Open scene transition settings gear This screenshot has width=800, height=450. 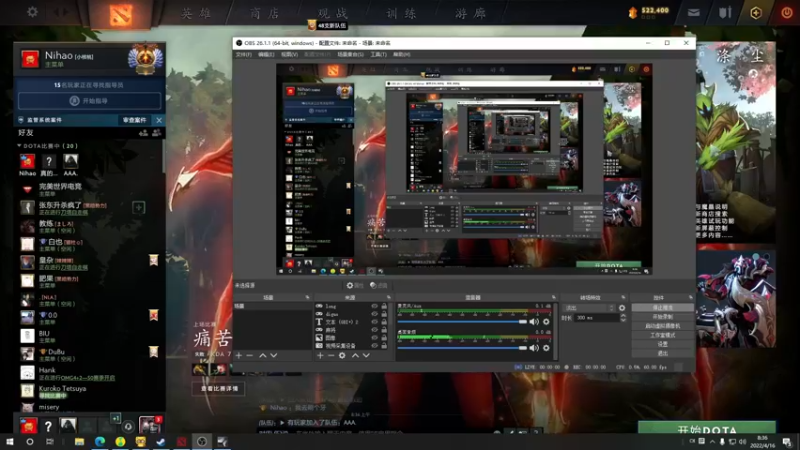pyautogui.click(x=622, y=308)
